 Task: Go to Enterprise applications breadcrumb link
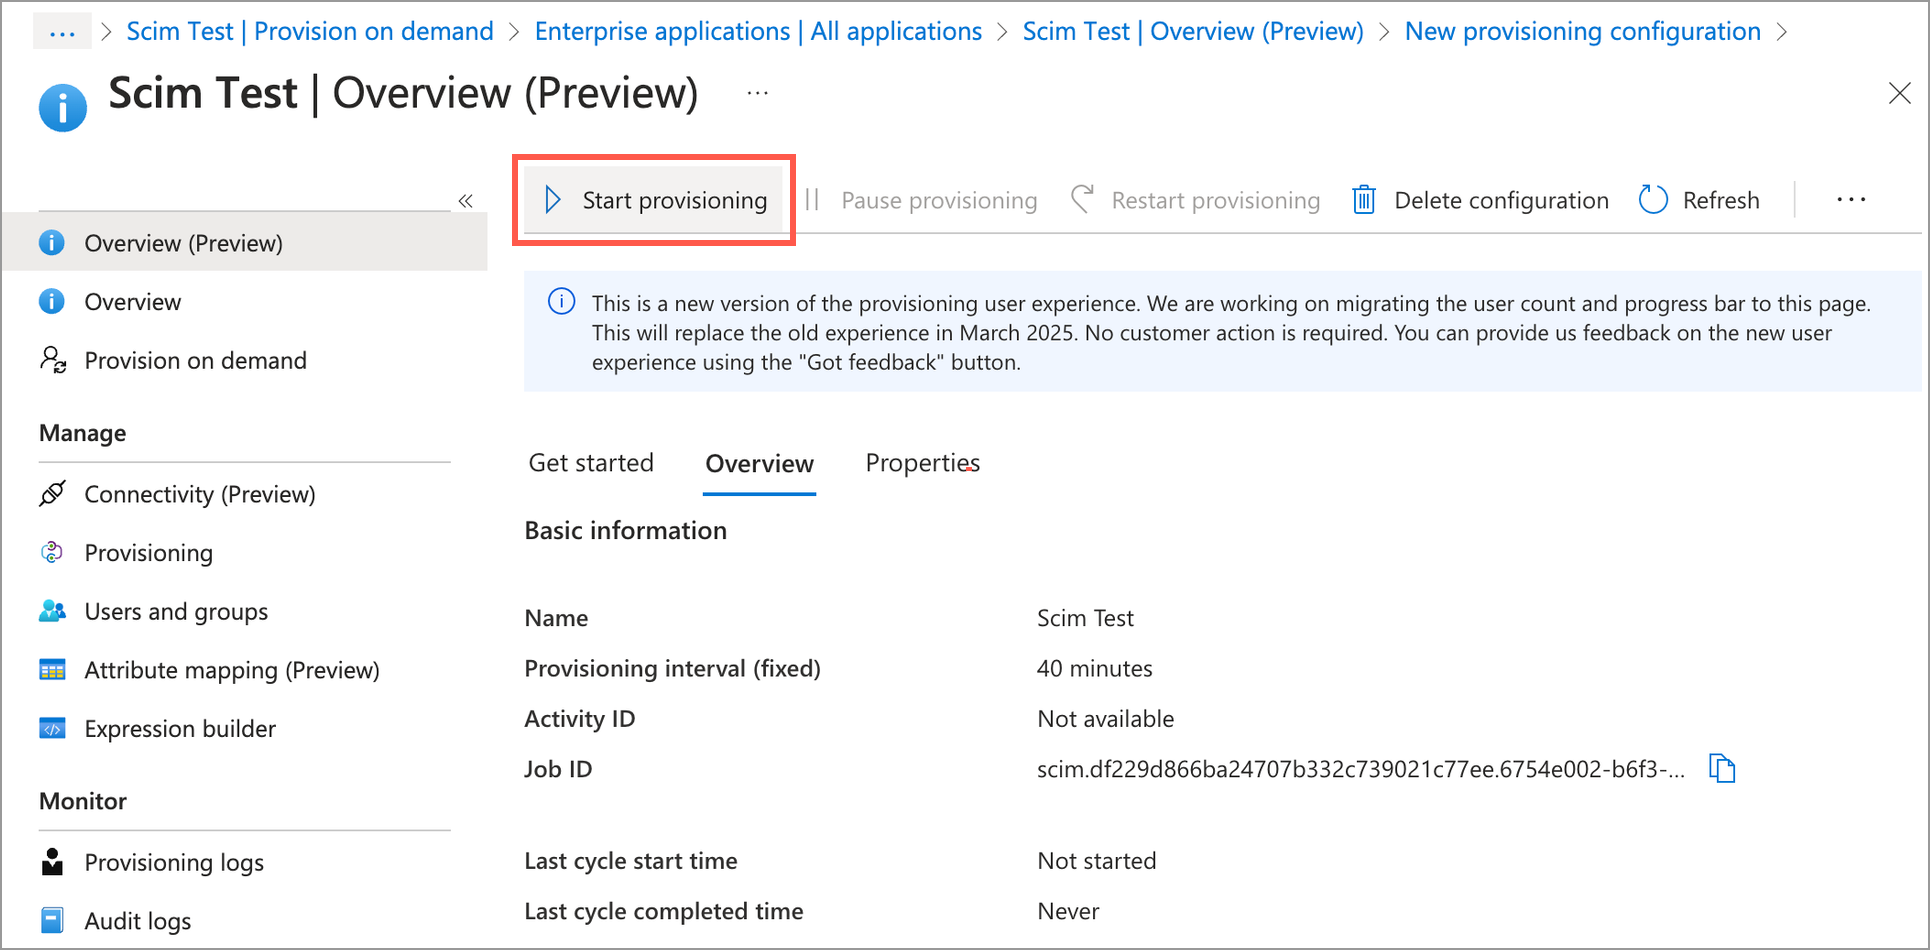(x=758, y=32)
